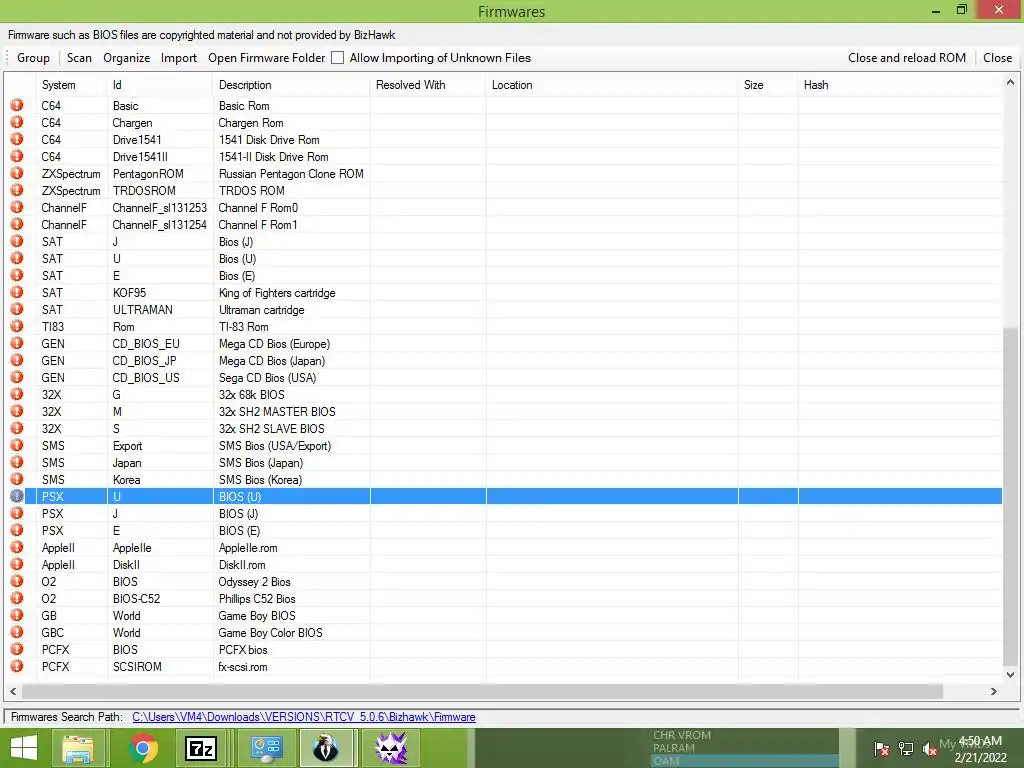Click the status icon for CD_BIOS_EU

(x=17, y=343)
